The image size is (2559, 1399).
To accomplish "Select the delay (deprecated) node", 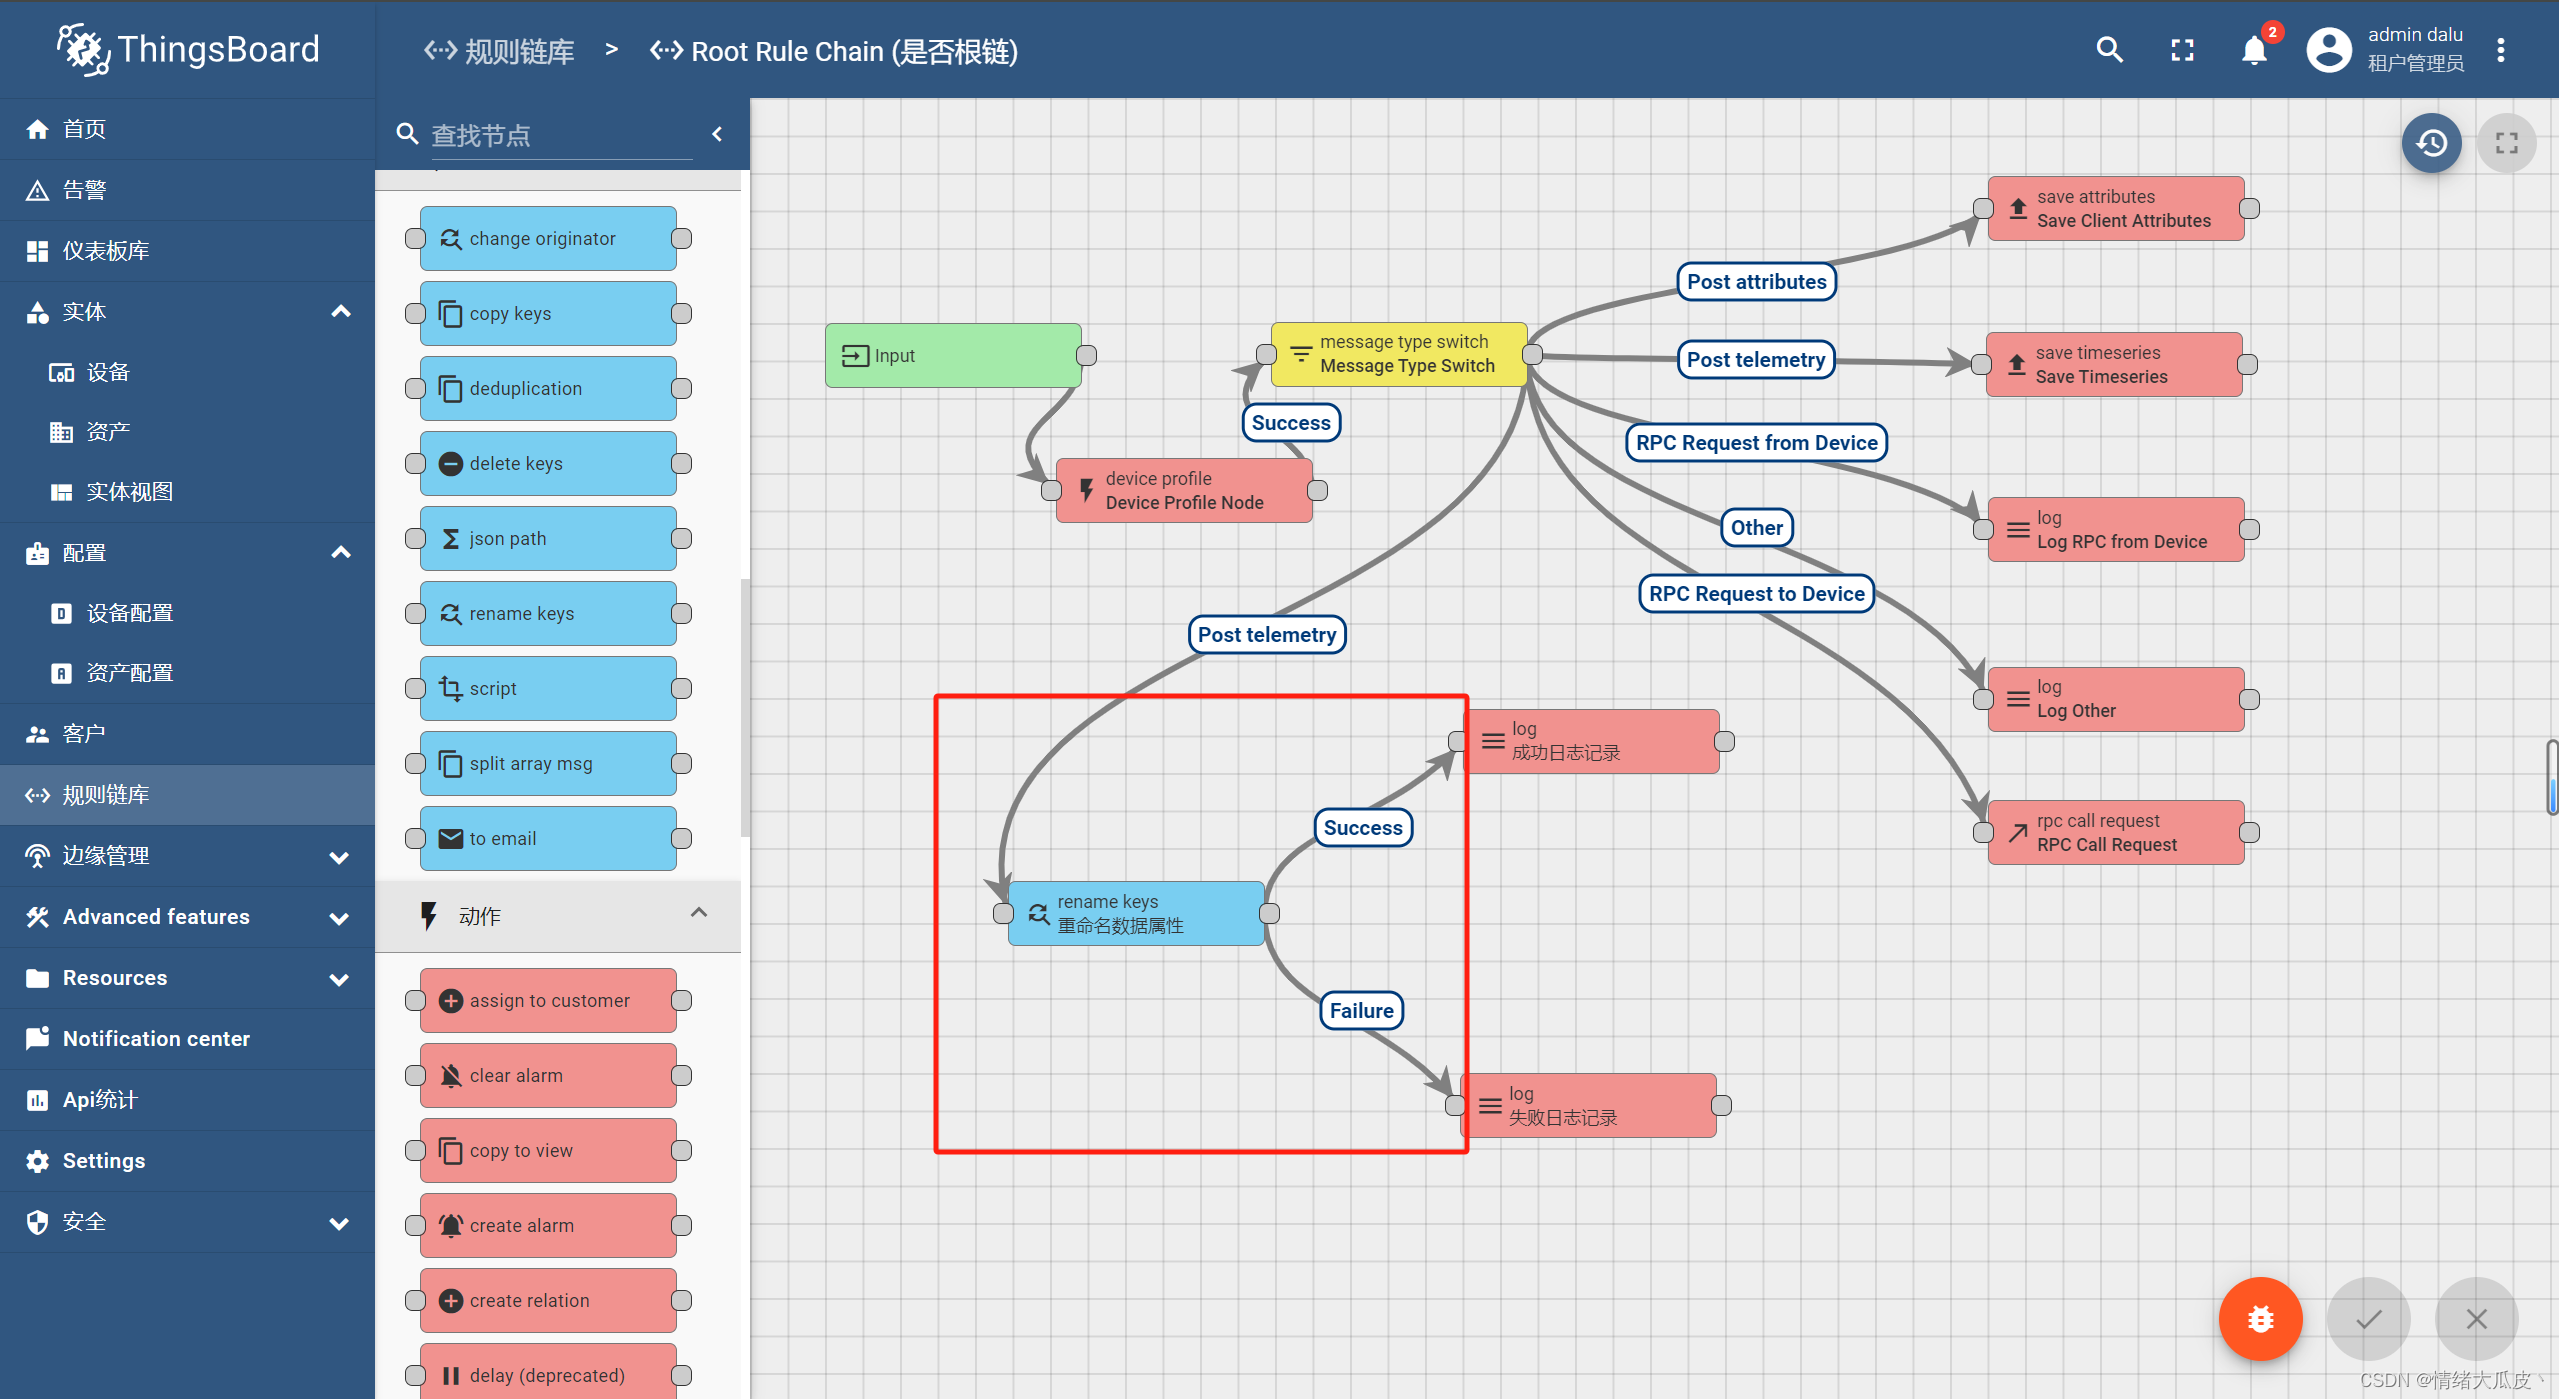I will 548,1372.
